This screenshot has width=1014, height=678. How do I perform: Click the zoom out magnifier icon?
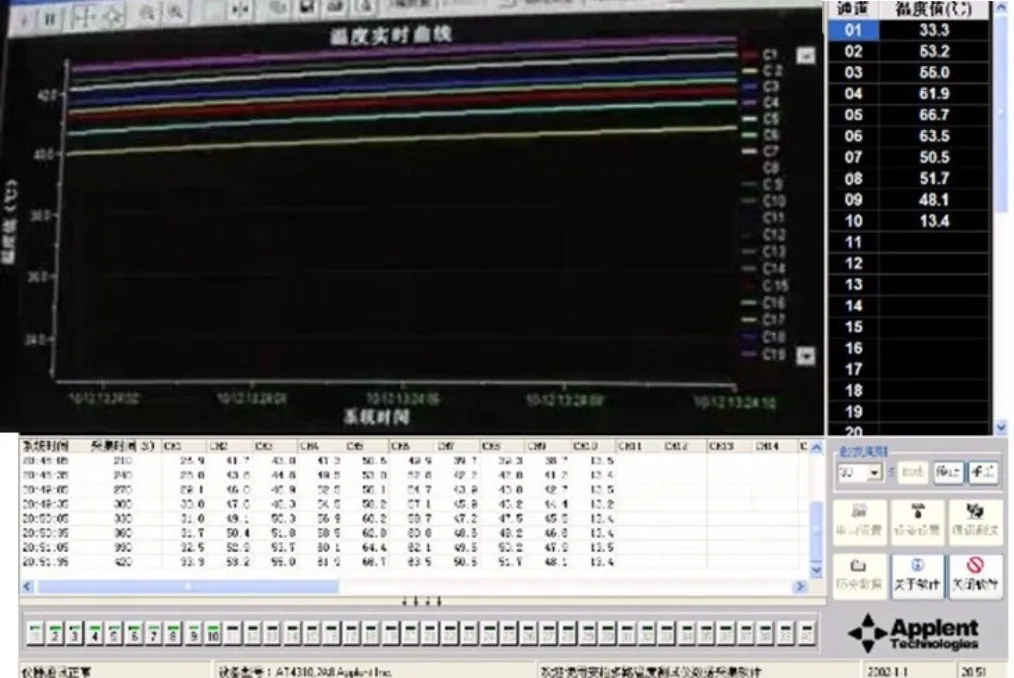176,13
